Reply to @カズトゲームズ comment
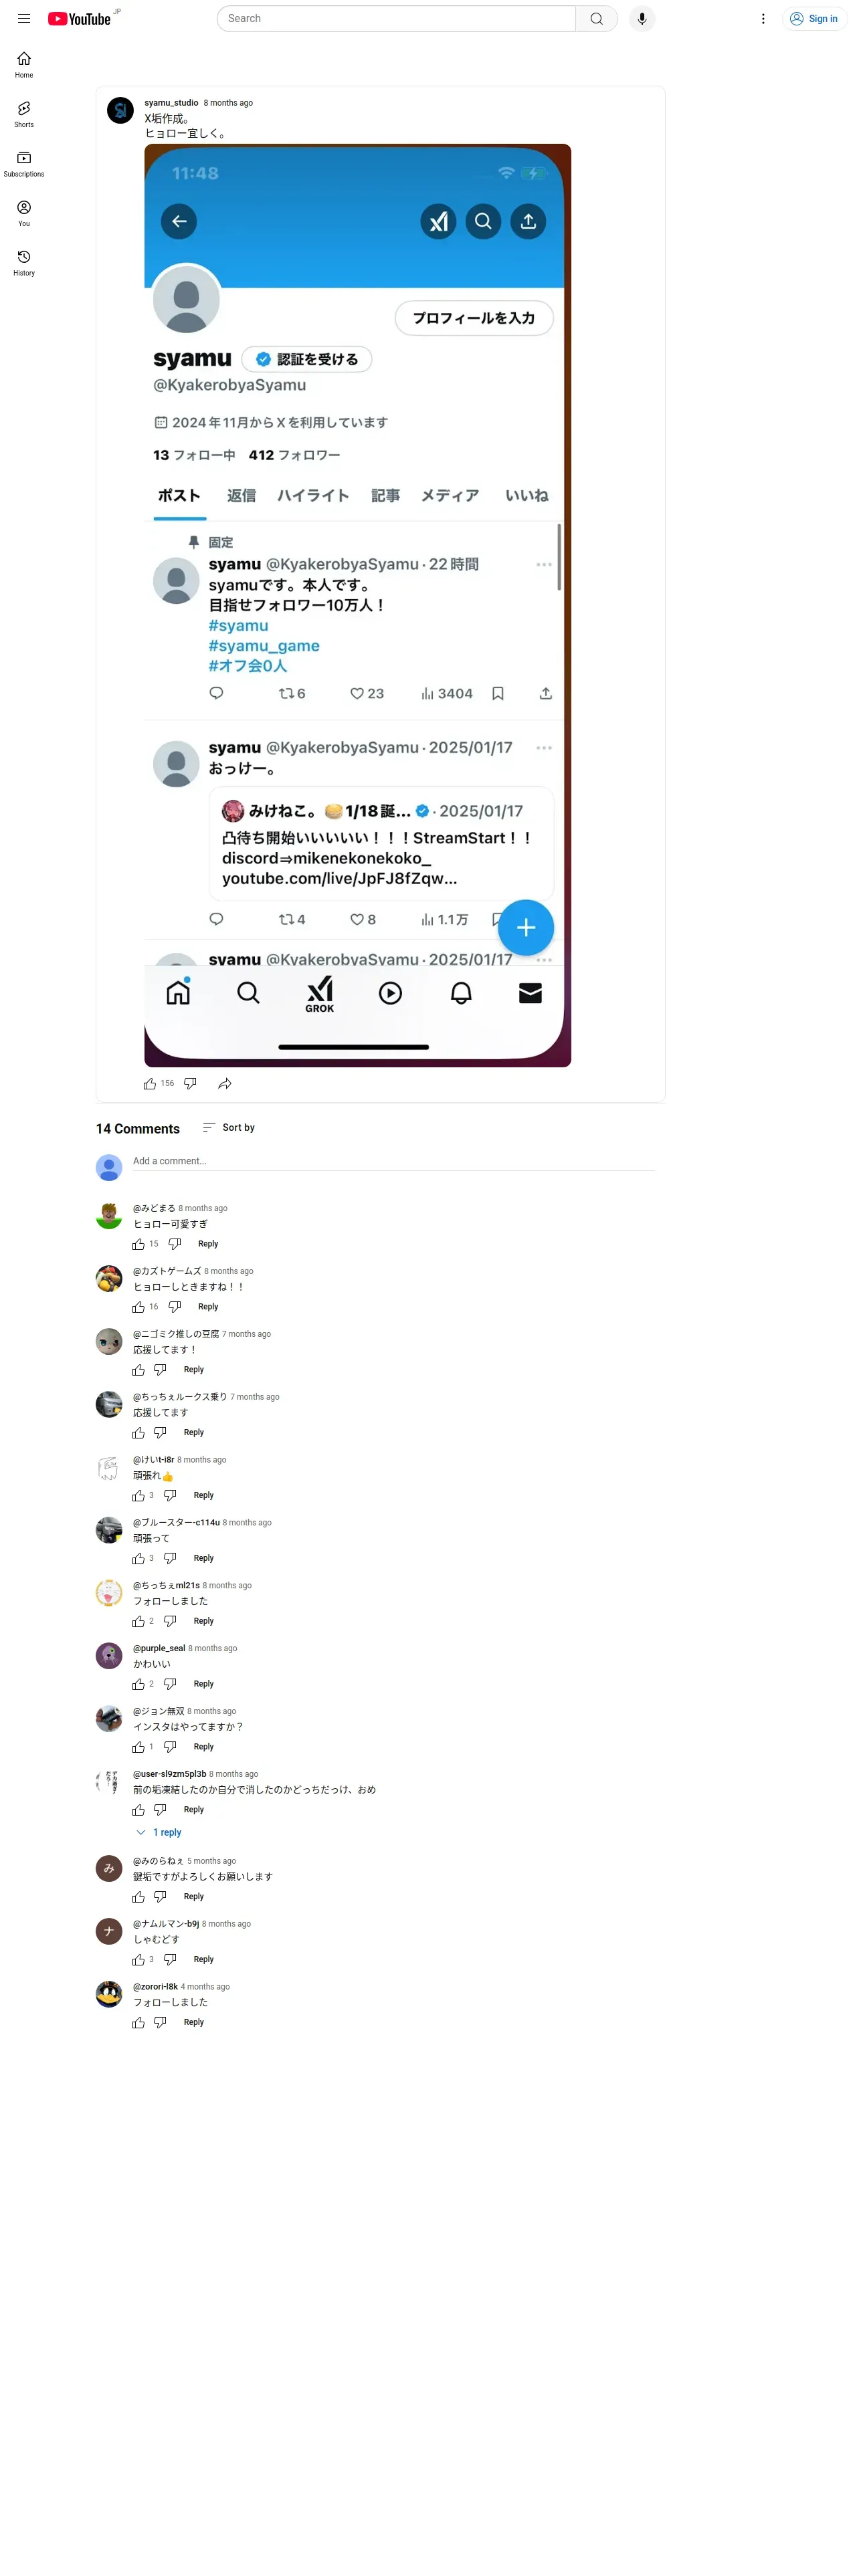This screenshot has height=2576, width=859. pyautogui.click(x=207, y=1306)
